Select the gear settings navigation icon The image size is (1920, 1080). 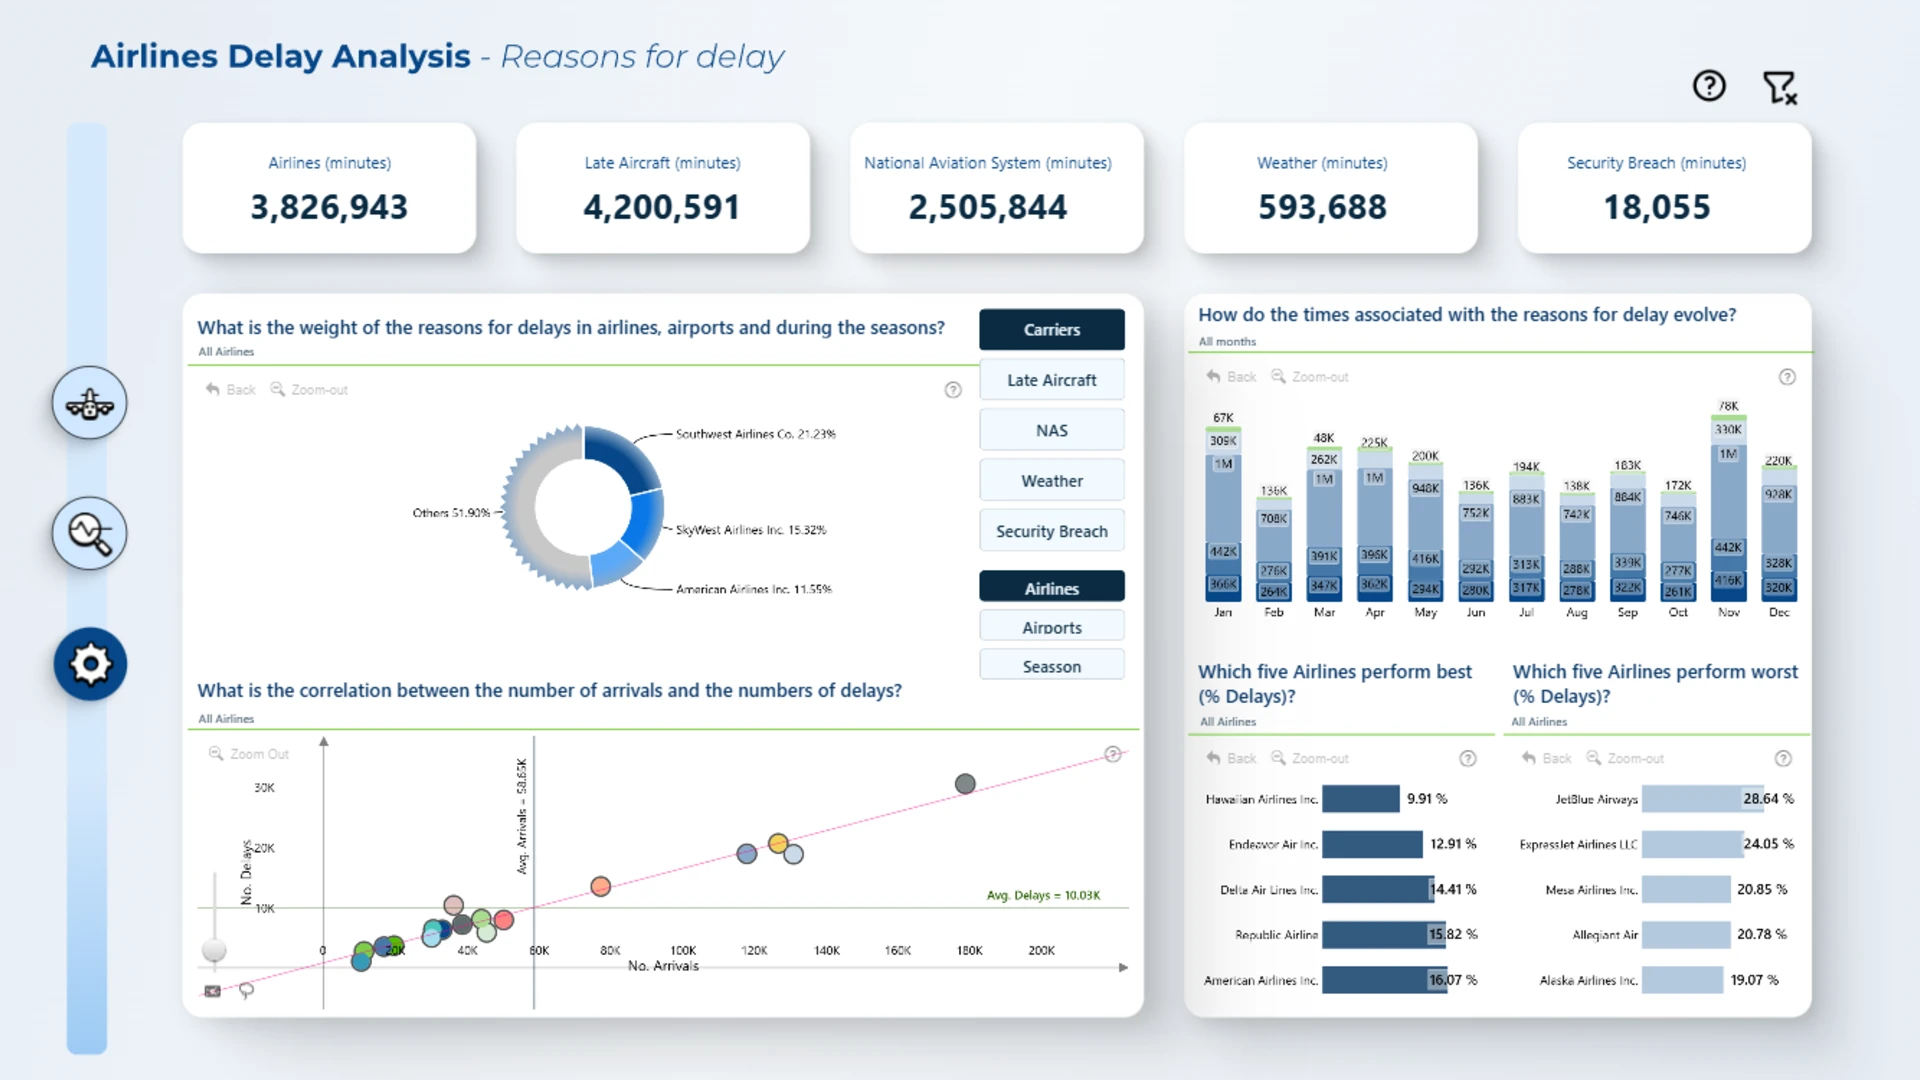point(90,664)
